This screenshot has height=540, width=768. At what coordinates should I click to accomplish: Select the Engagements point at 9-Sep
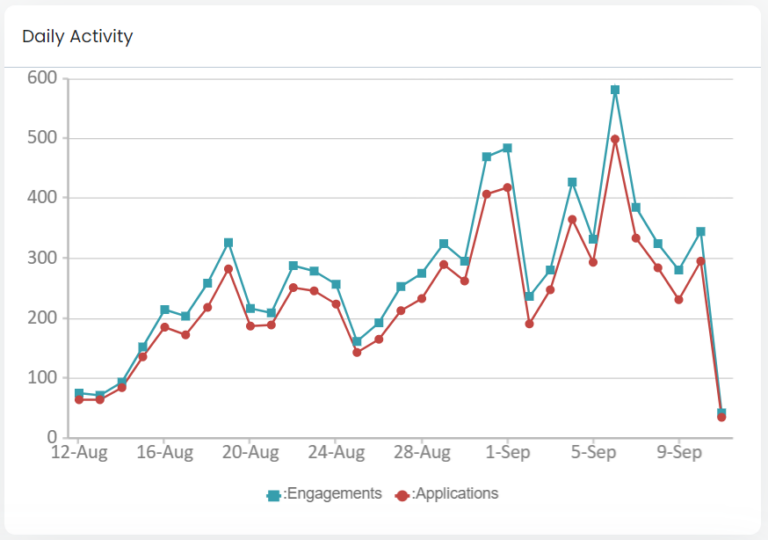[679, 270]
